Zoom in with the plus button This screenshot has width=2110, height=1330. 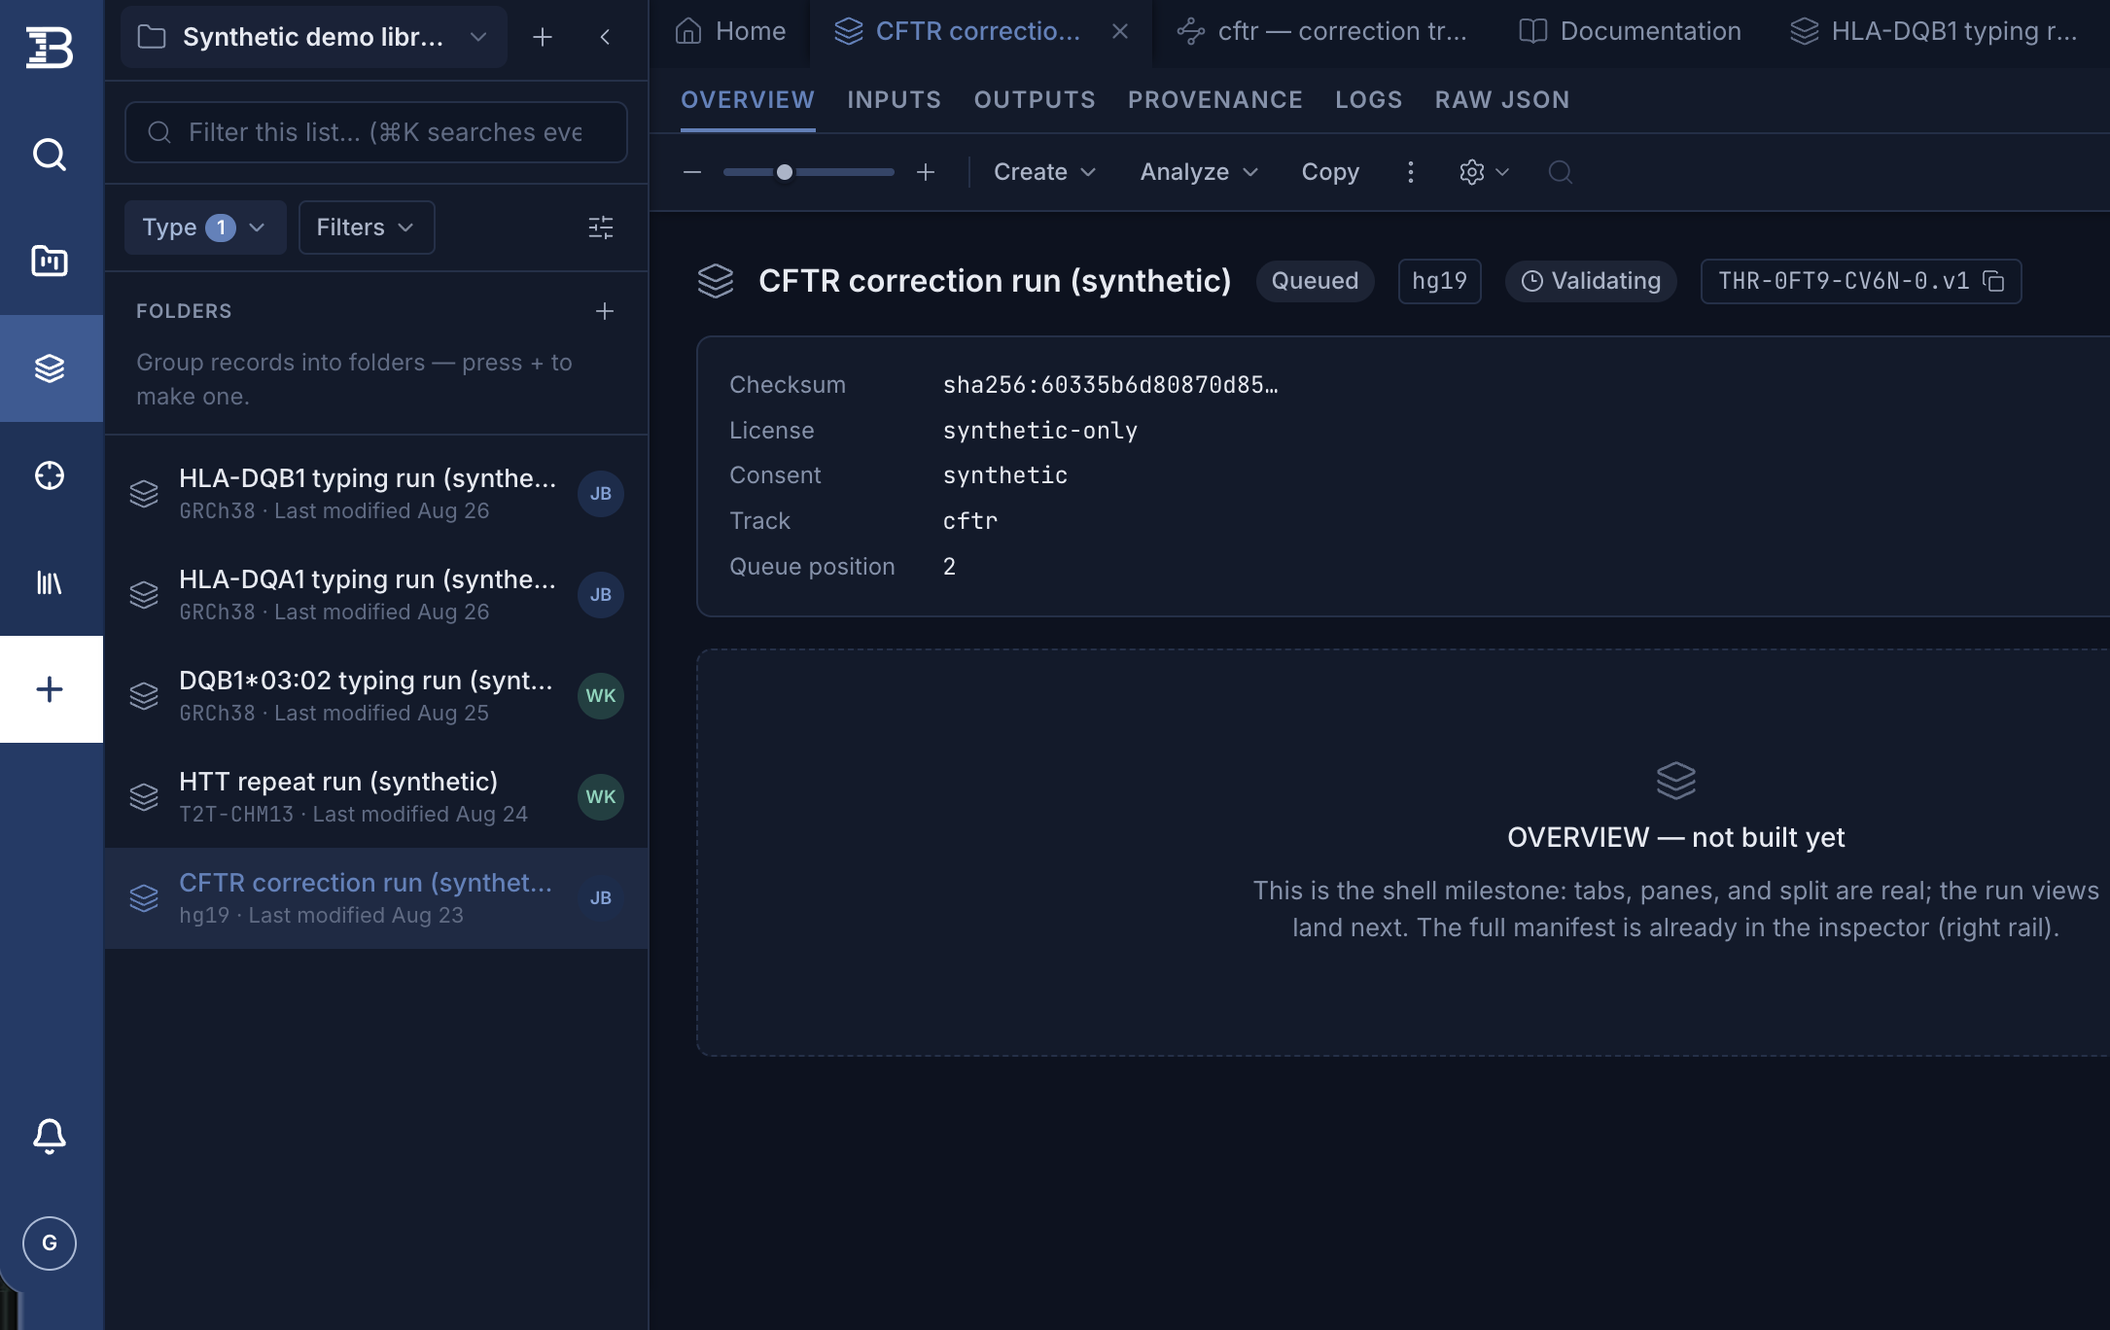926,172
